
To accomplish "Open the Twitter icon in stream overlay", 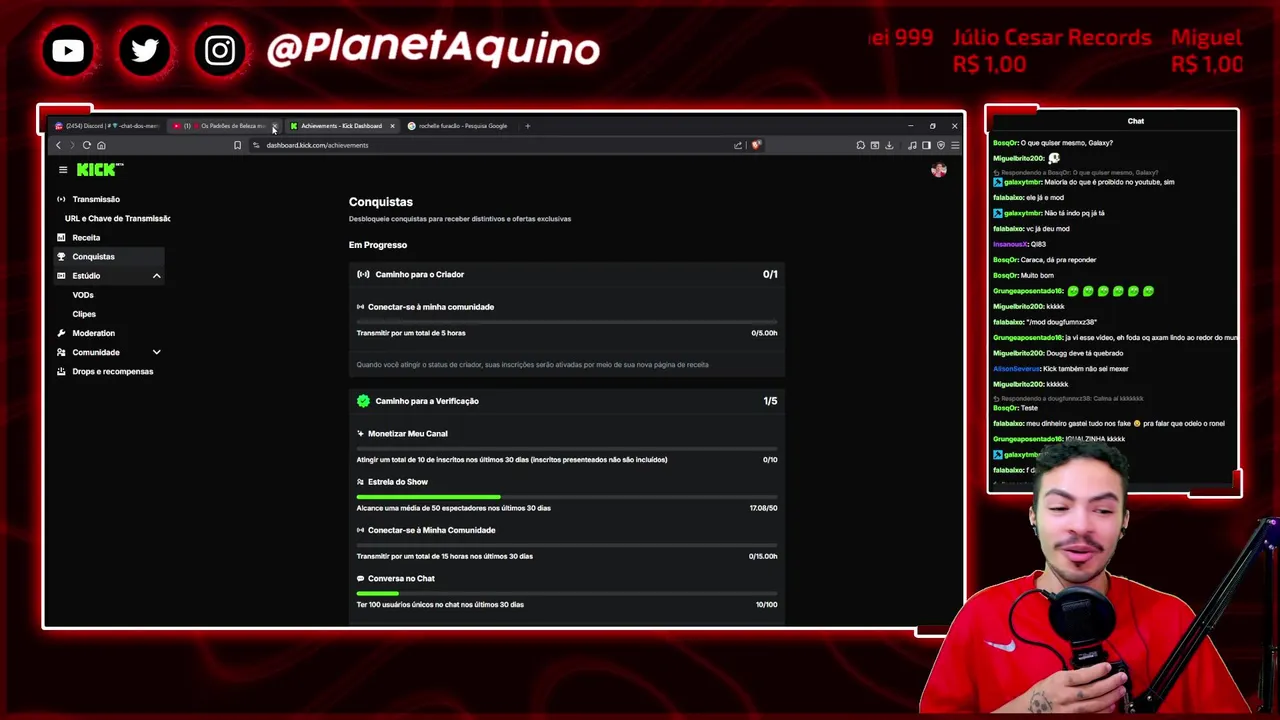I will click(x=144, y=50).
